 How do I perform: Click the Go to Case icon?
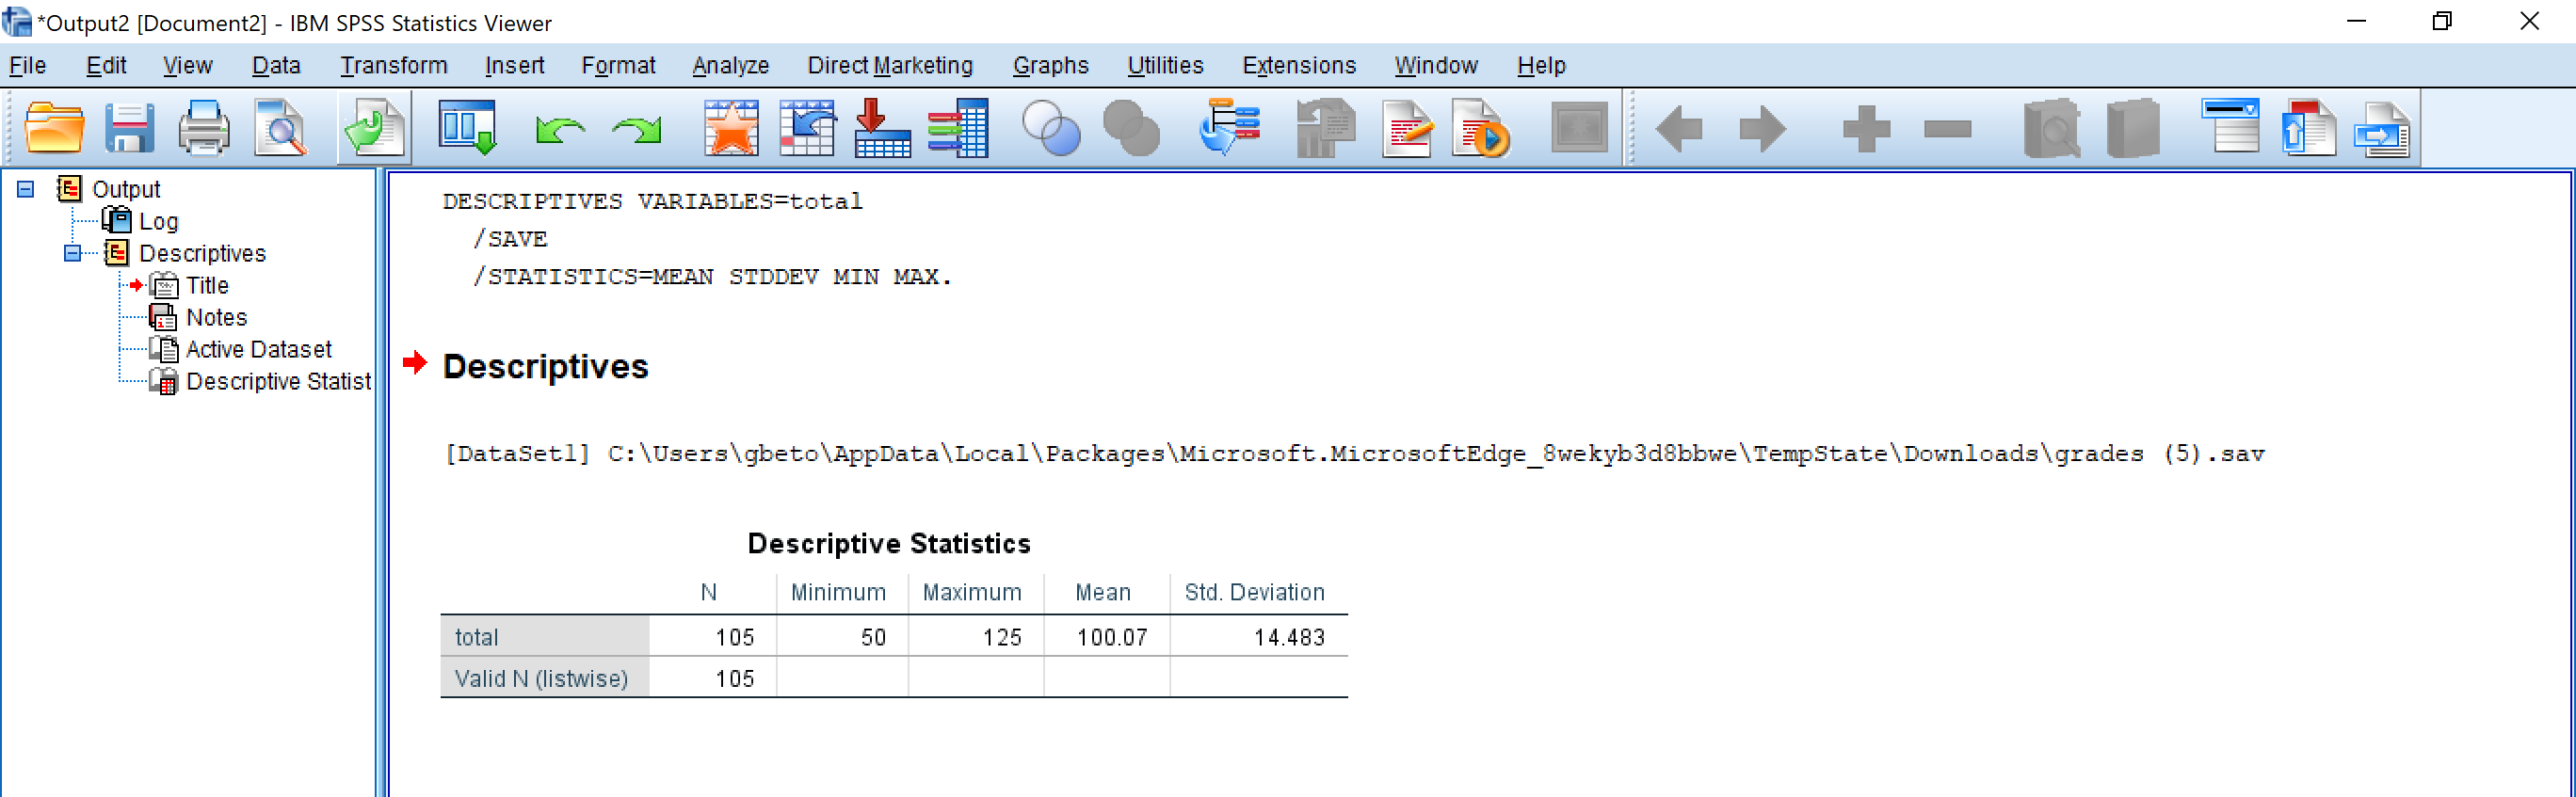click(807, 128)
